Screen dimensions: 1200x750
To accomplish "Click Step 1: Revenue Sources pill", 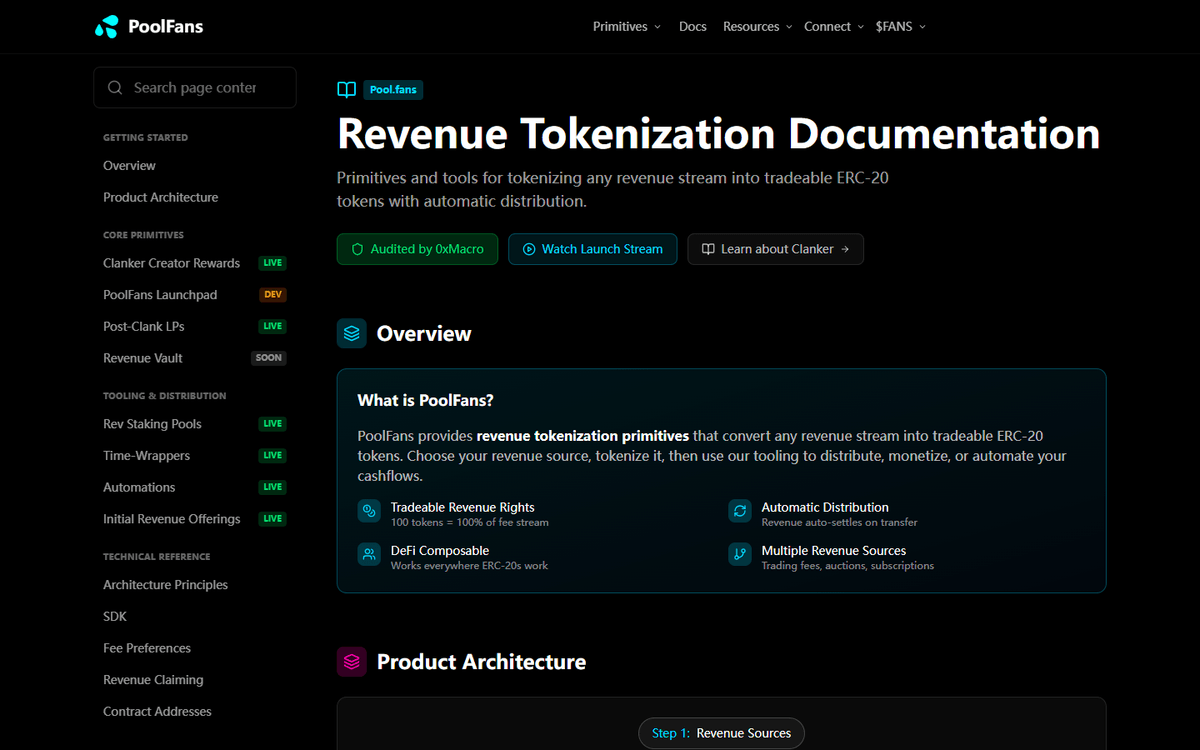I will (721, 733).
